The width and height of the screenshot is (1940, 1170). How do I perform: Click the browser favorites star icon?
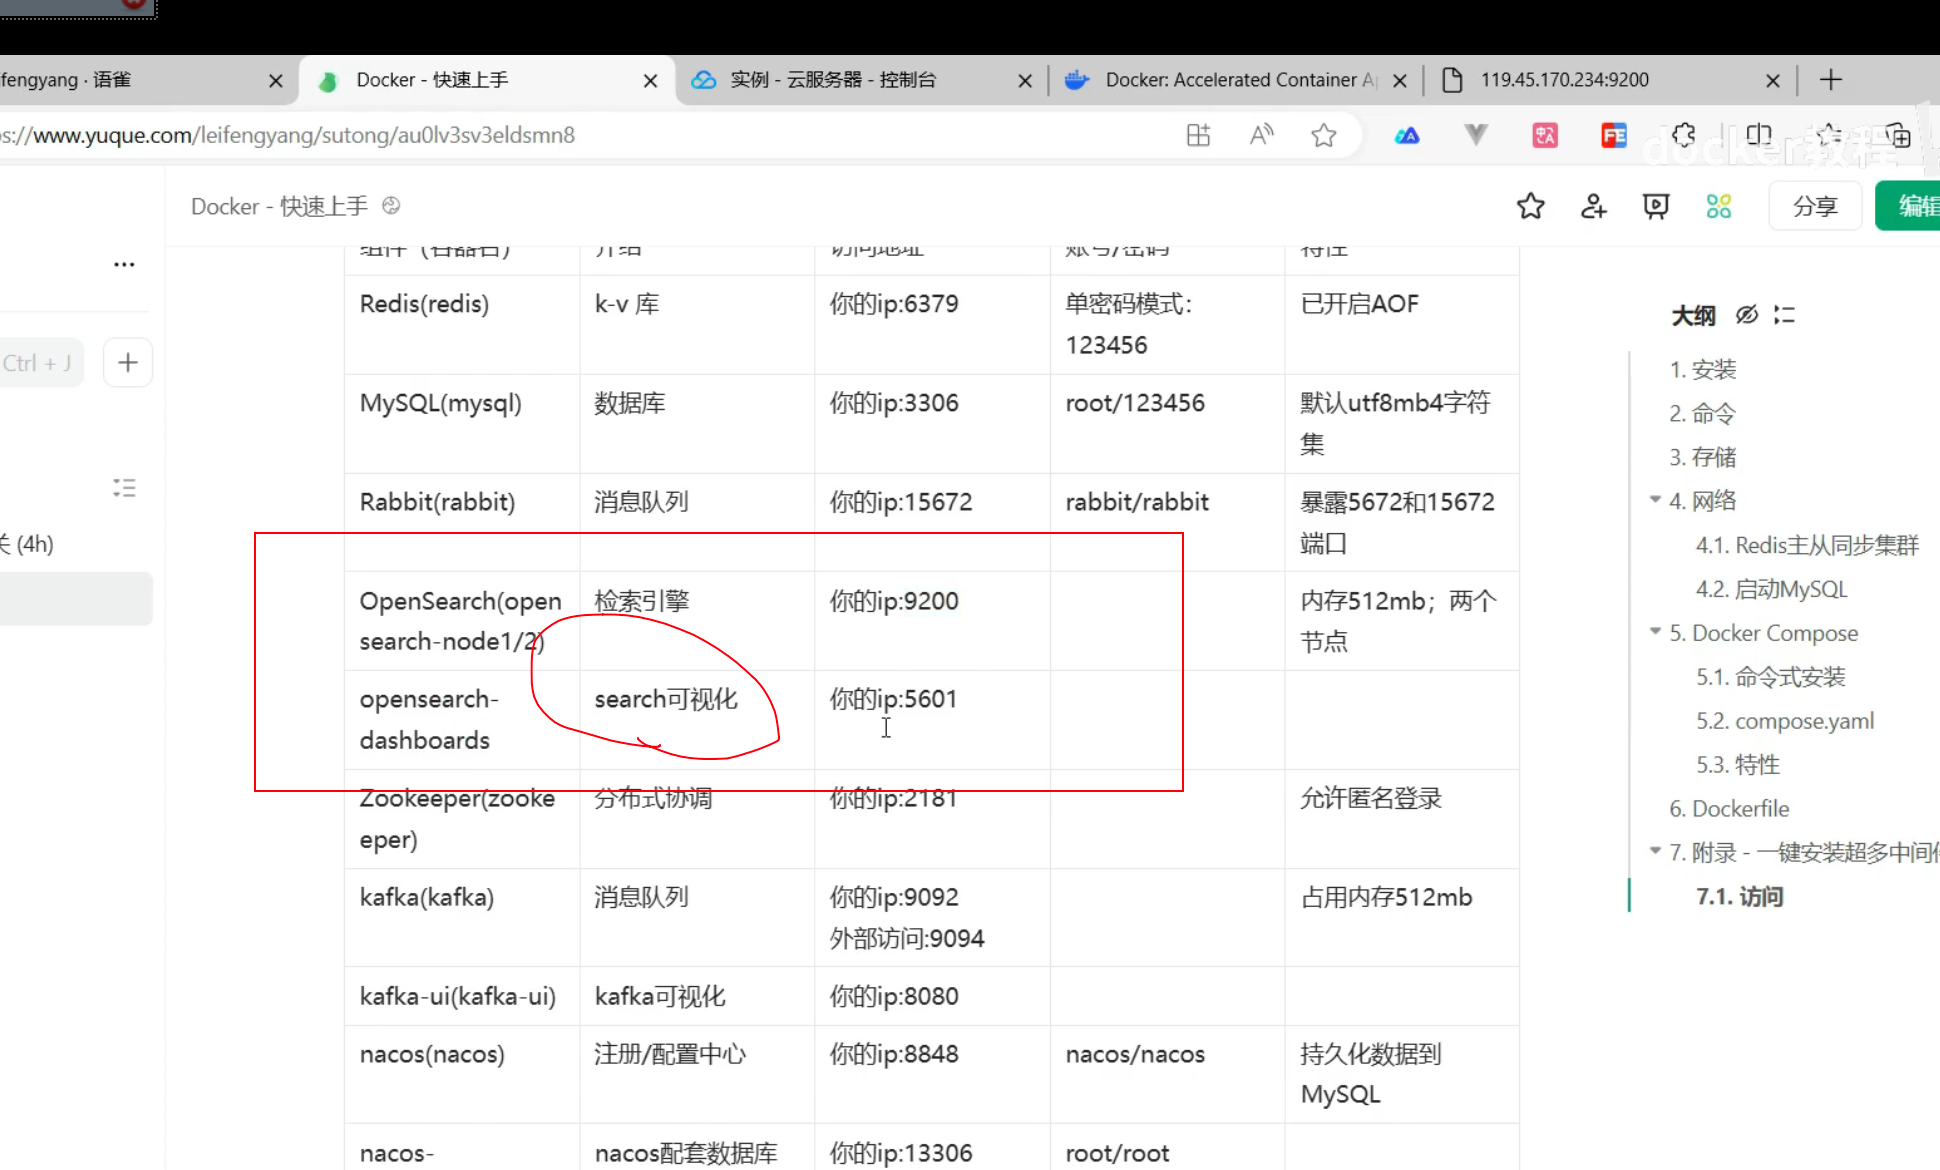click(x=1324, y=135)
